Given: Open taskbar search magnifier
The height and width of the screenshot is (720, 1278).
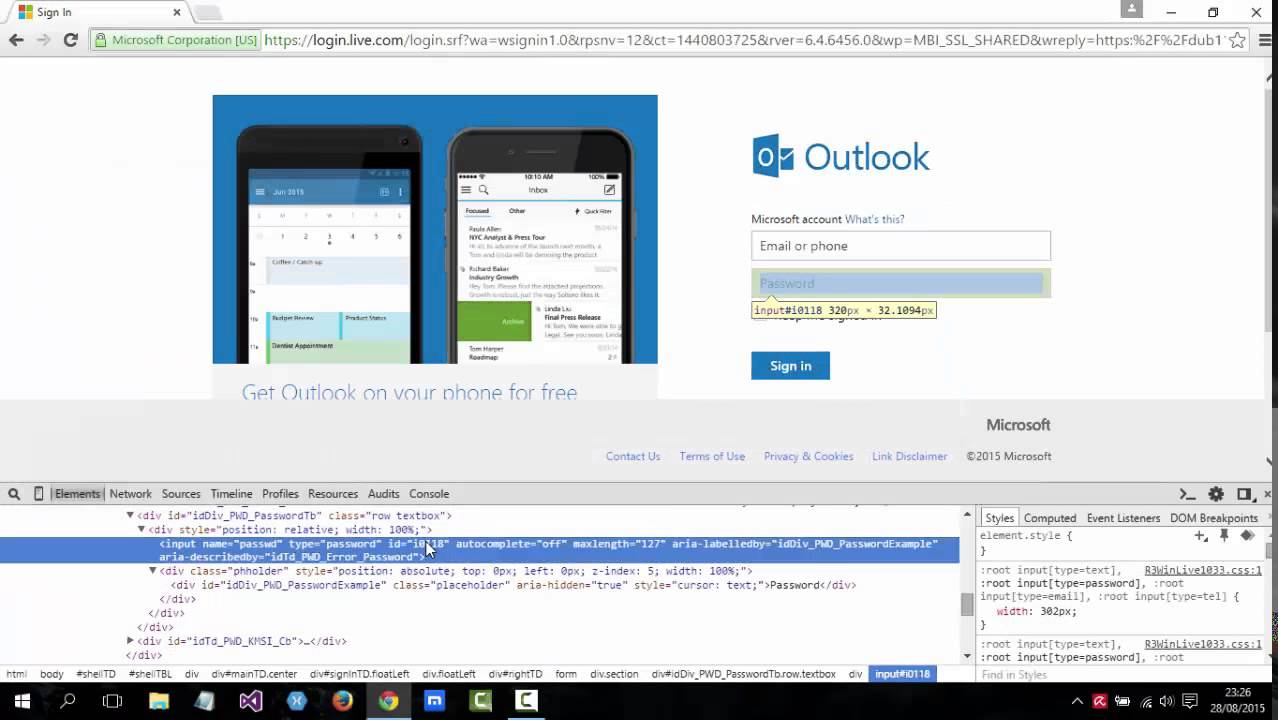Looking at the screenshot, I should click(x=67, y=701).
